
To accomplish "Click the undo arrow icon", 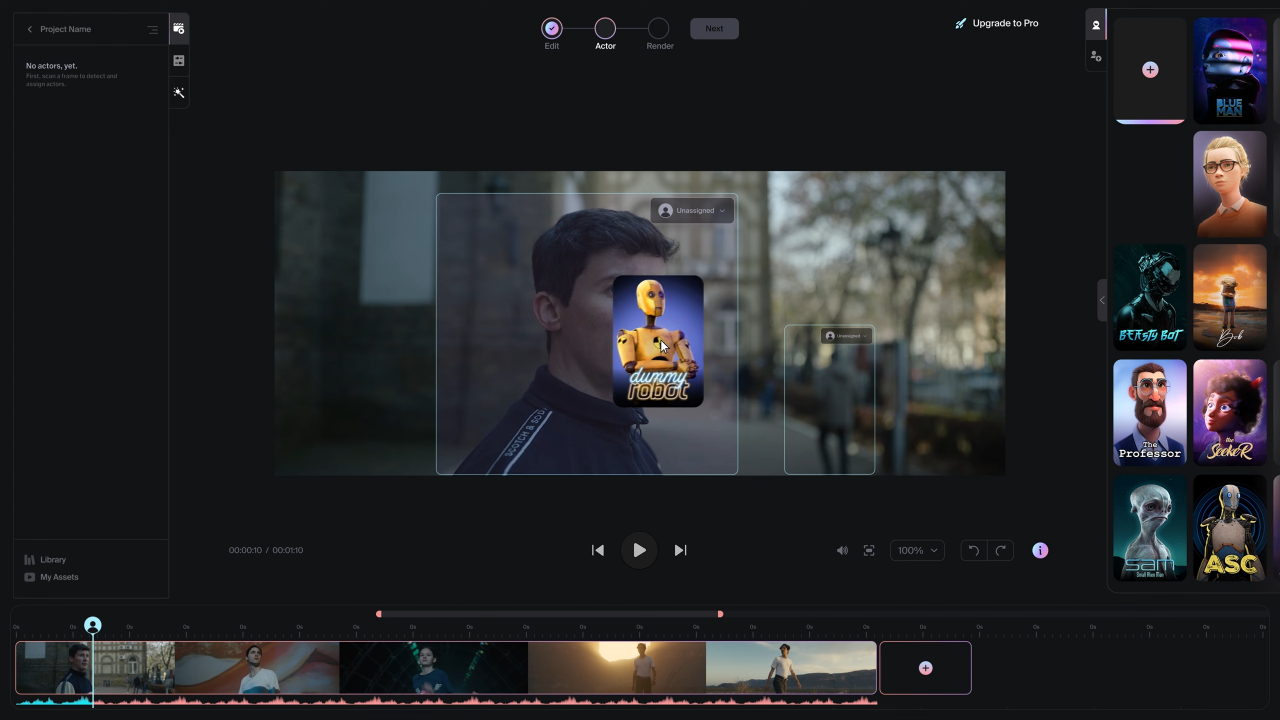I will 972,550.
